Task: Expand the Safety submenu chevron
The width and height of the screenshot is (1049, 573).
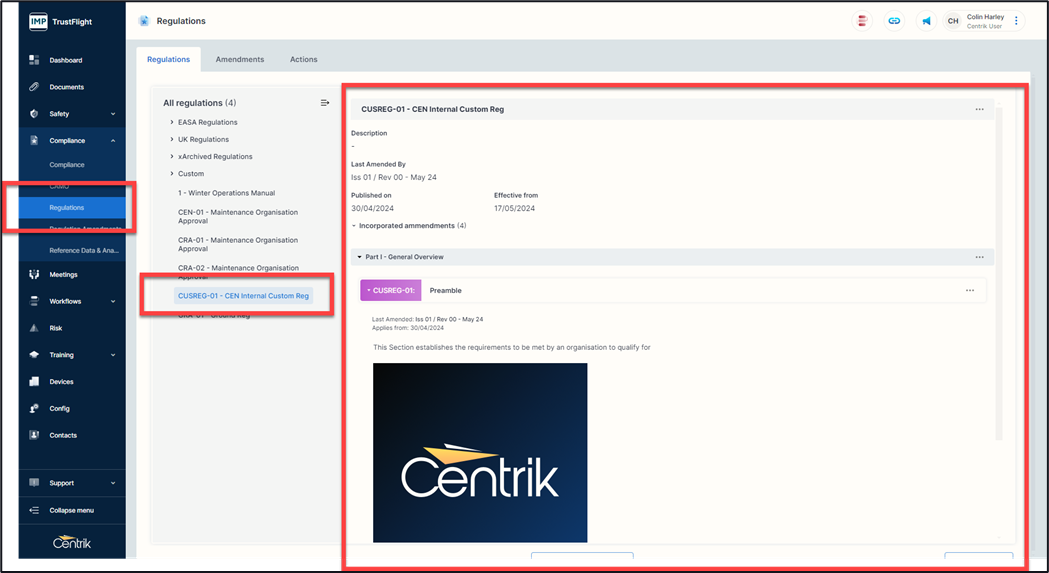Action: pos(113,114)
